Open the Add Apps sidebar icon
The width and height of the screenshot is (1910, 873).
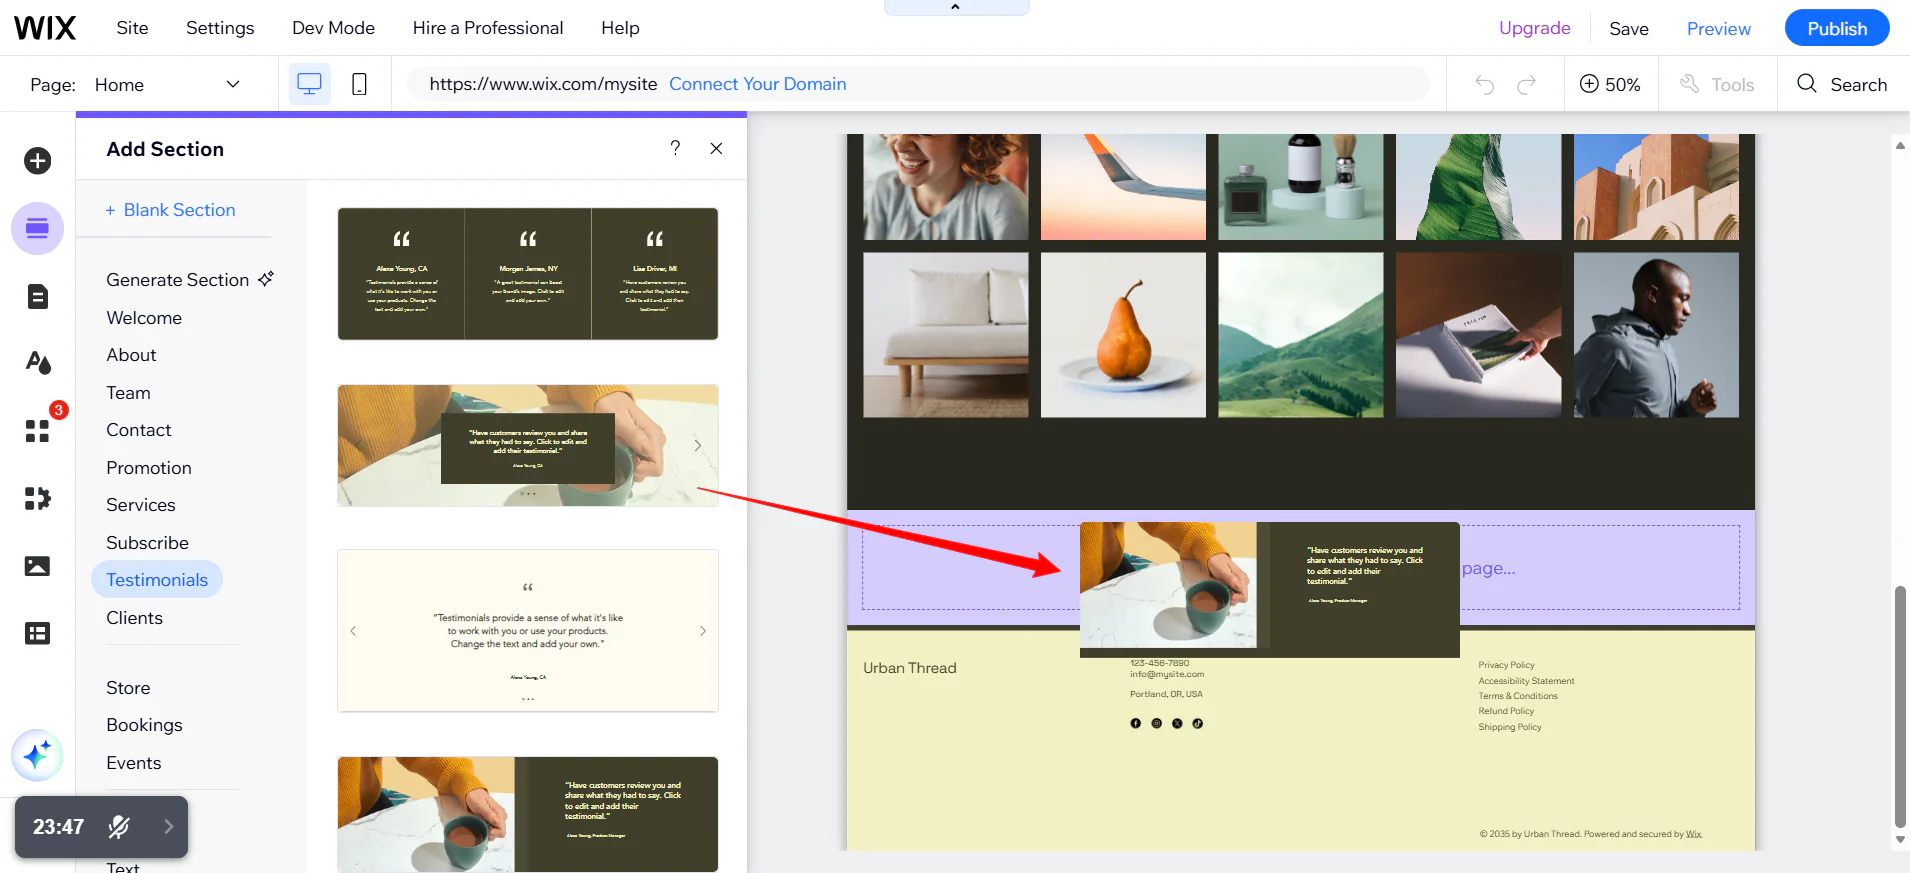38,431
